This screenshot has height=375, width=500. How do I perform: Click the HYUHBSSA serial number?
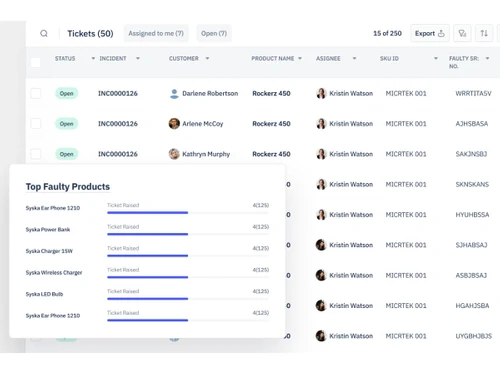tap(472, 215)
